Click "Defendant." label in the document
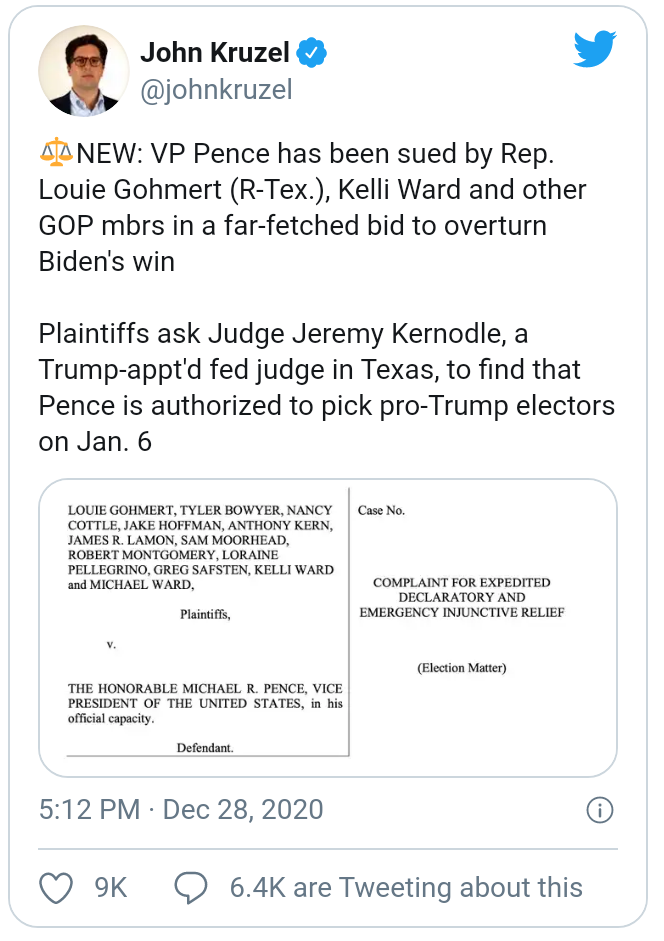The width and height of the screenshot is (664, 941). 205,747
